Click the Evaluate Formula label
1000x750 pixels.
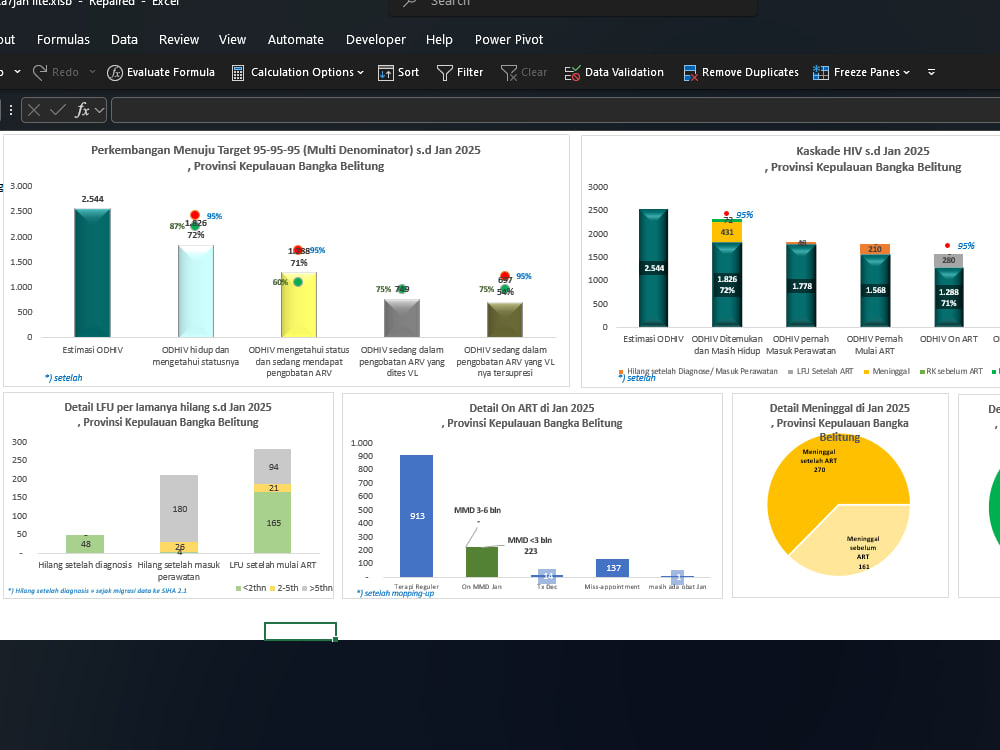tap(171, 72)
